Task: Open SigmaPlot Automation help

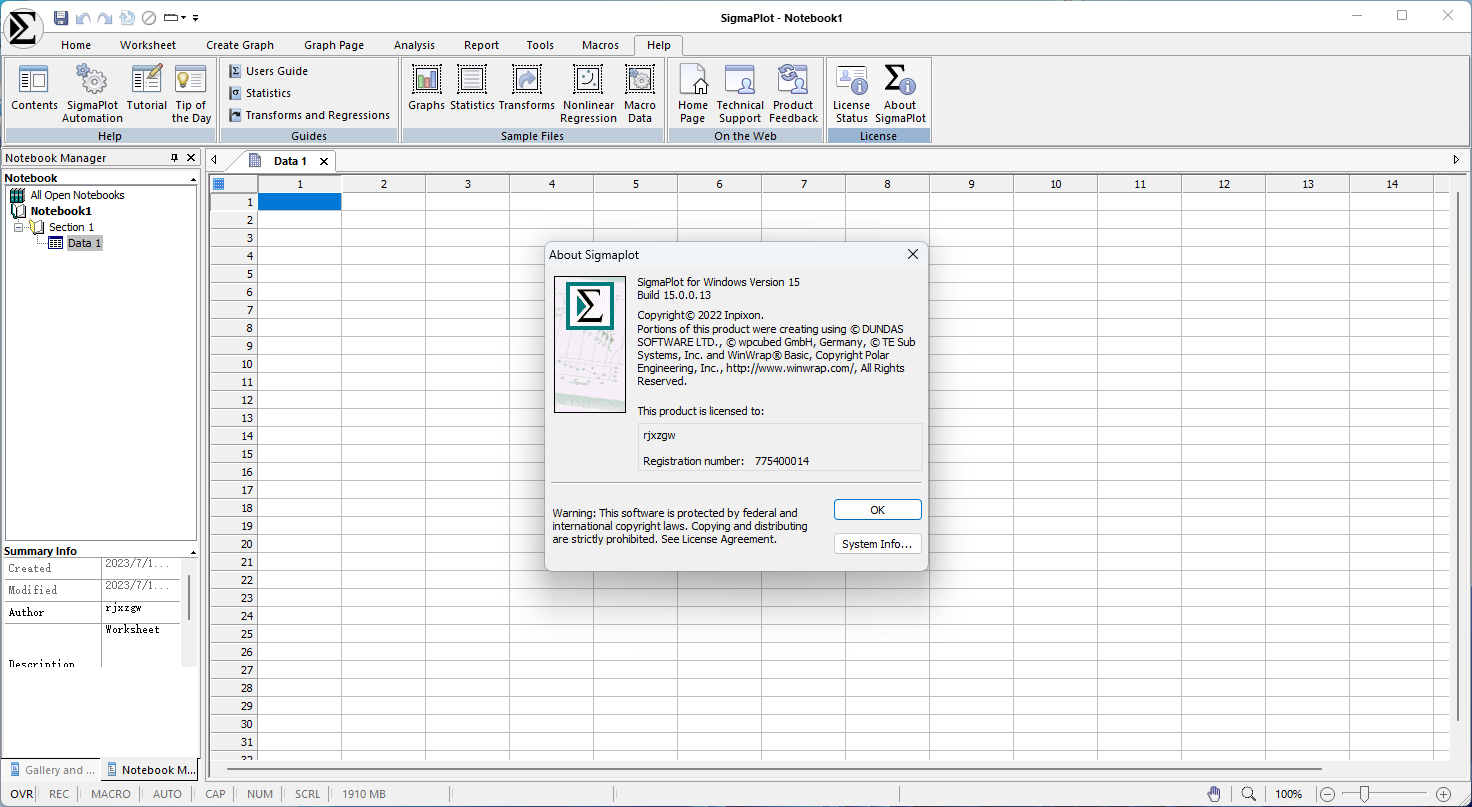Action: click(x=92, y=92)
